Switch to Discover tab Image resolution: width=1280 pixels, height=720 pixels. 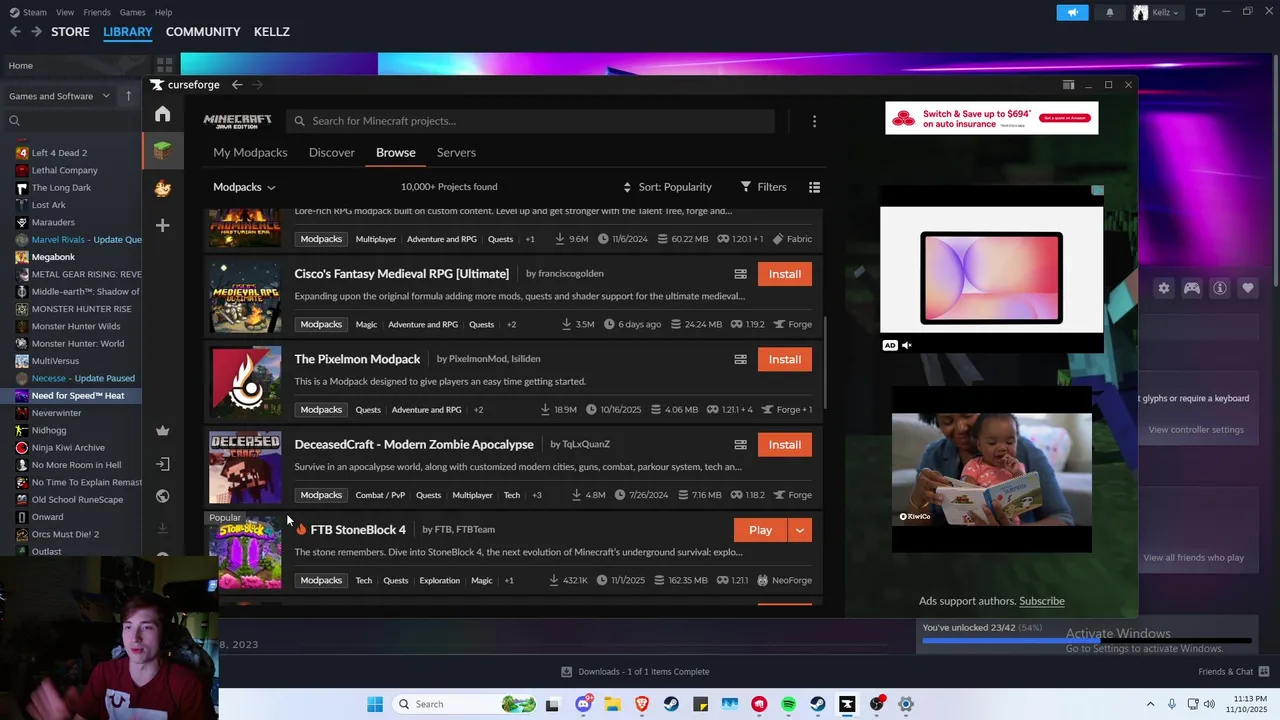(x=331, y=152)
